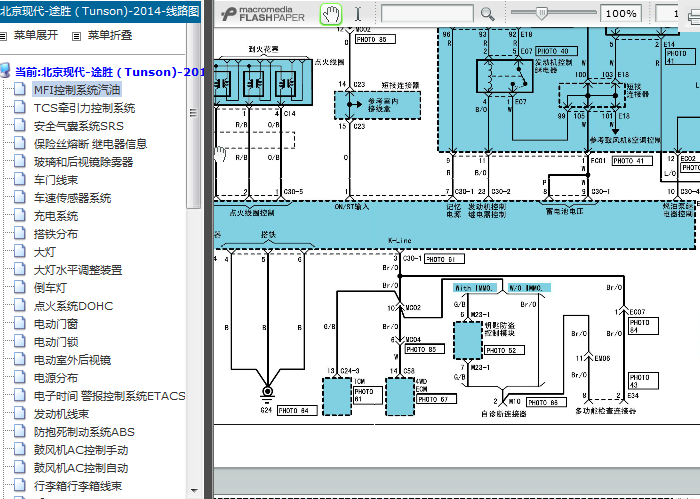
Task: Click the icon beside 菜单折叠
Action: (x=77, y=36)
